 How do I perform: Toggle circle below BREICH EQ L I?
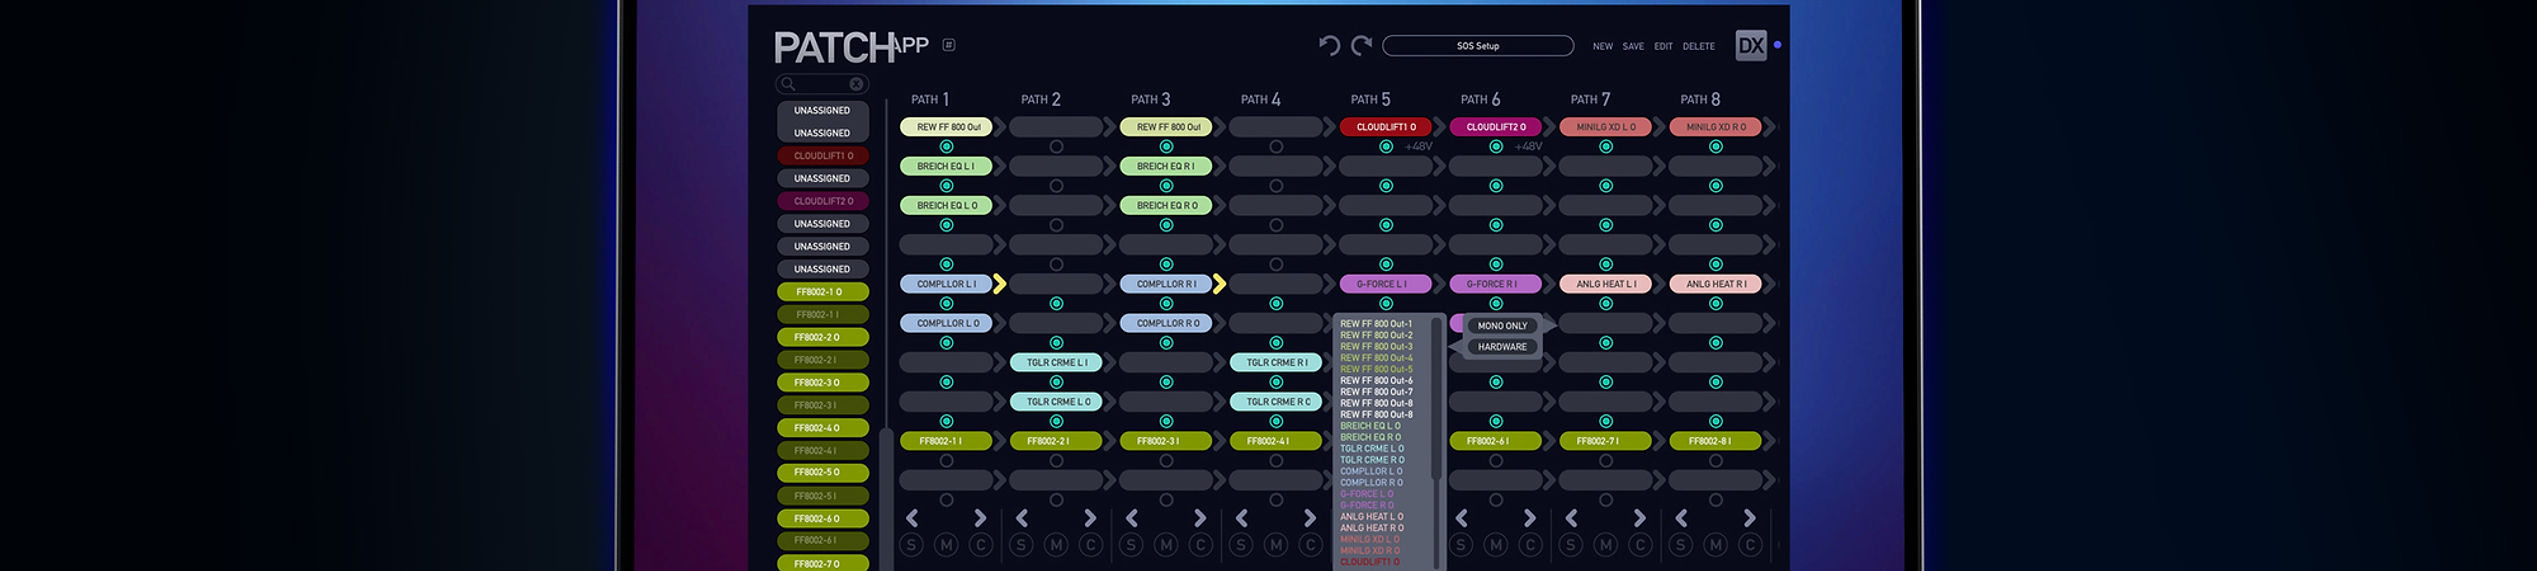[x=946, y=186]
